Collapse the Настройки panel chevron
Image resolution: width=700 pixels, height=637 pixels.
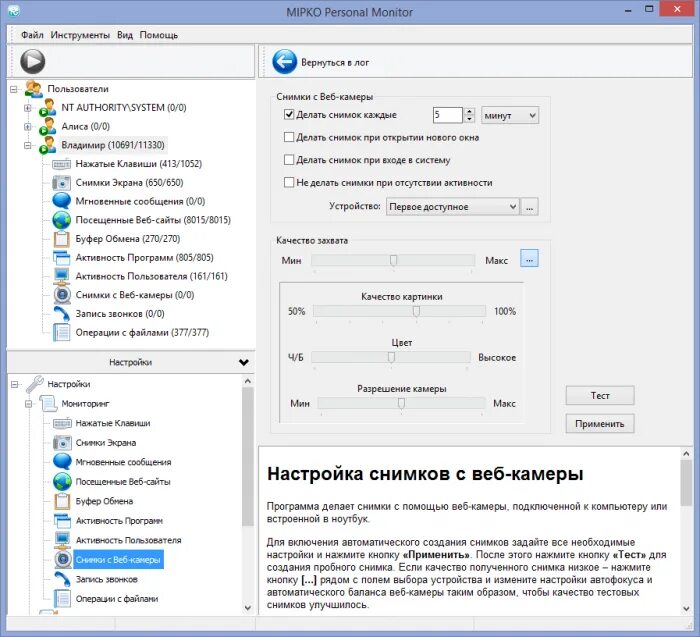click(x=244, y=362)
